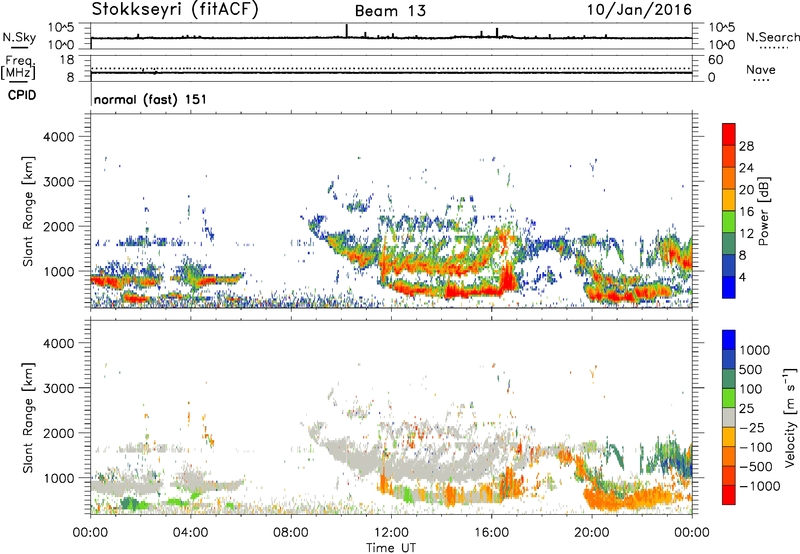Select the N.Sky axis label
Viewport: 800px width, 554px height.
click(x=19, y=37)
